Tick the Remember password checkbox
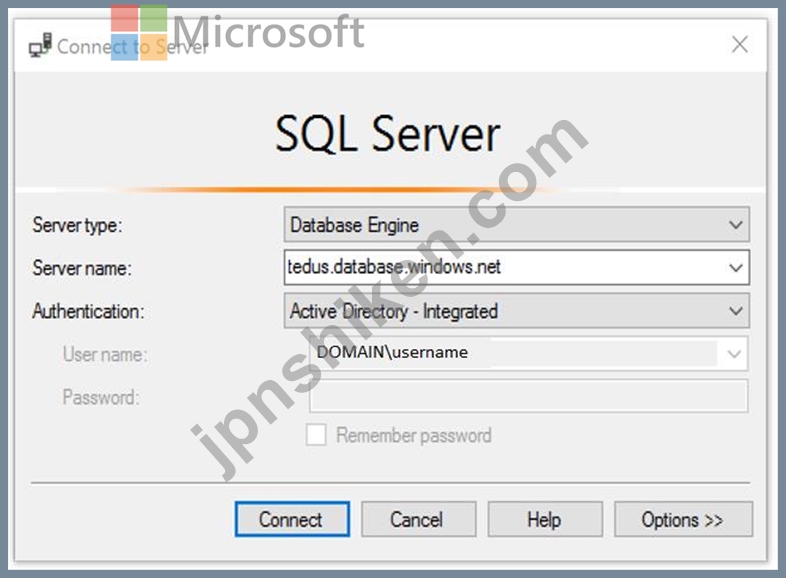This screenshot has height=578, width=786. pos(316,435)
